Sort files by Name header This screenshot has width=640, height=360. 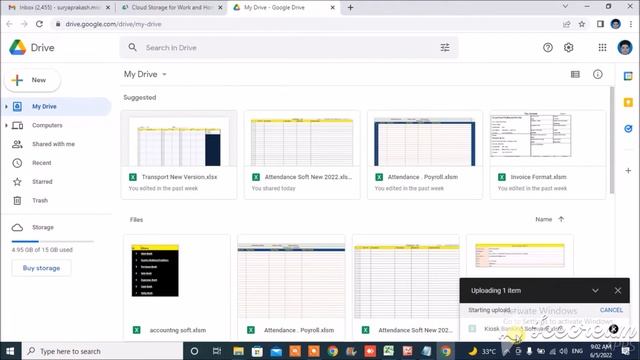click(543, 219)
